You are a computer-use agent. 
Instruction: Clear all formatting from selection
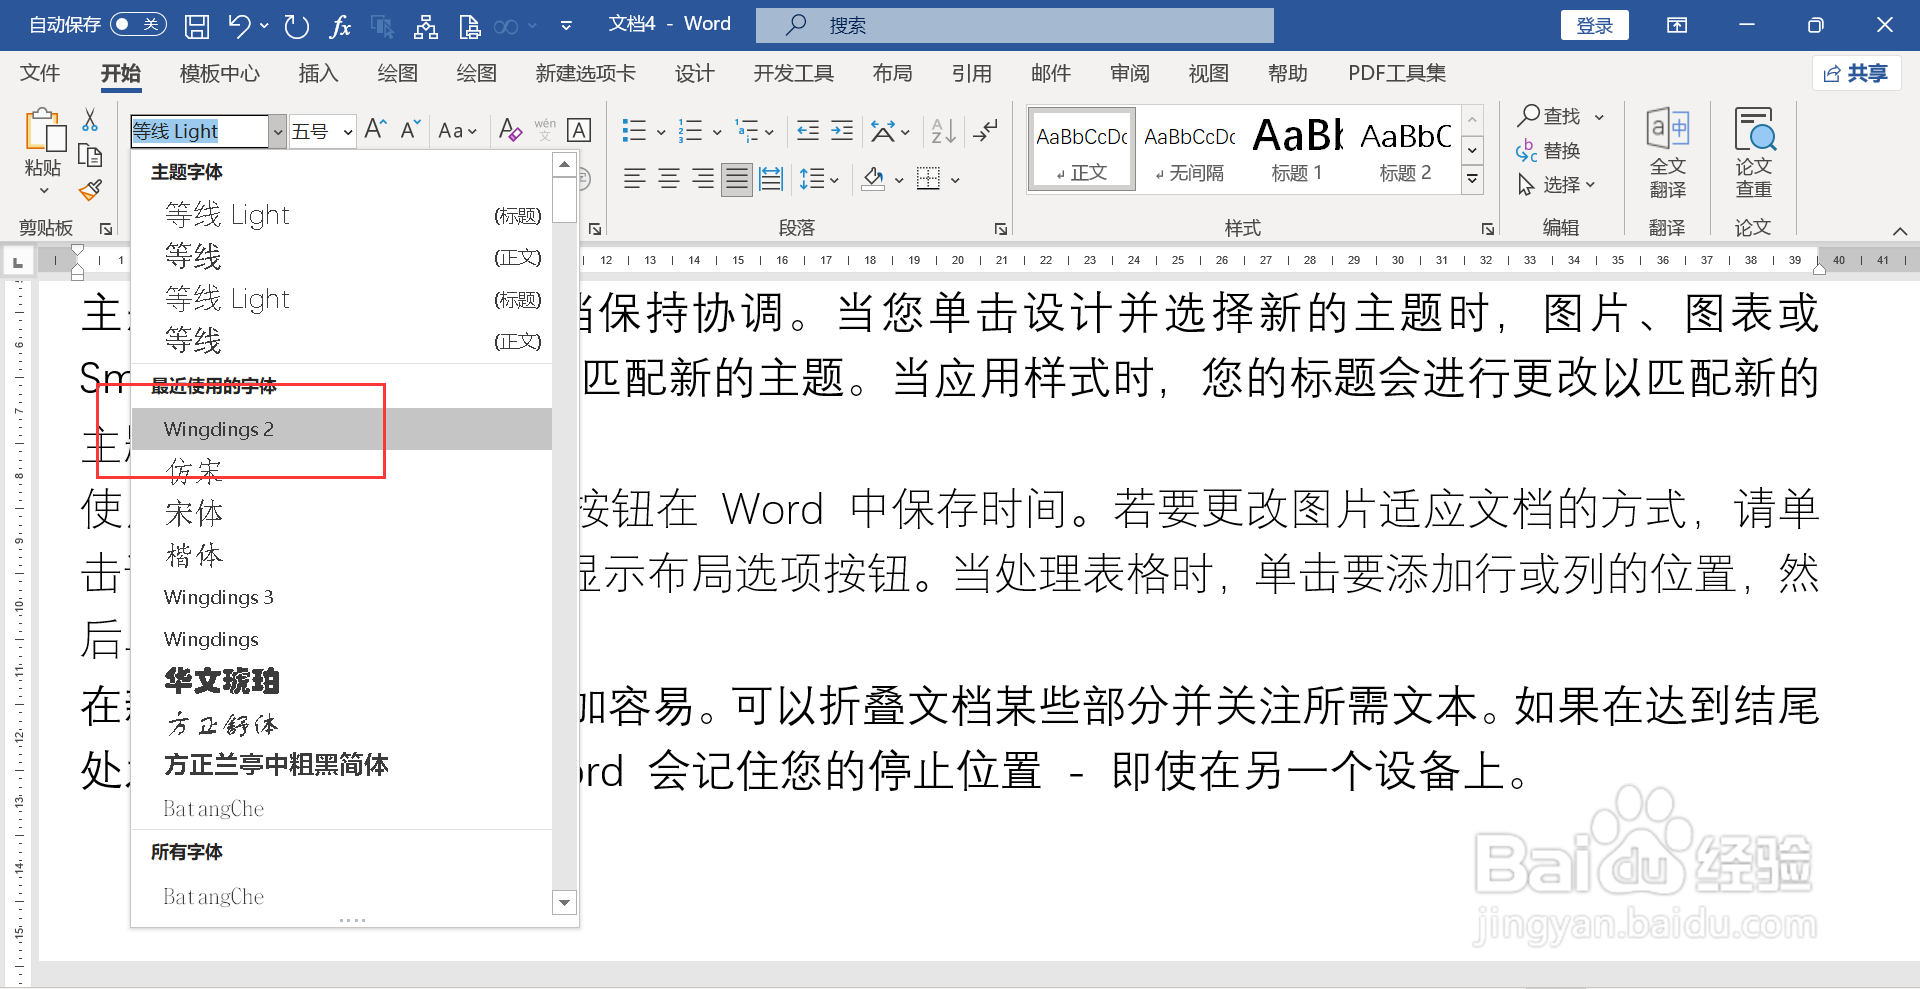(x=510, y=130)
